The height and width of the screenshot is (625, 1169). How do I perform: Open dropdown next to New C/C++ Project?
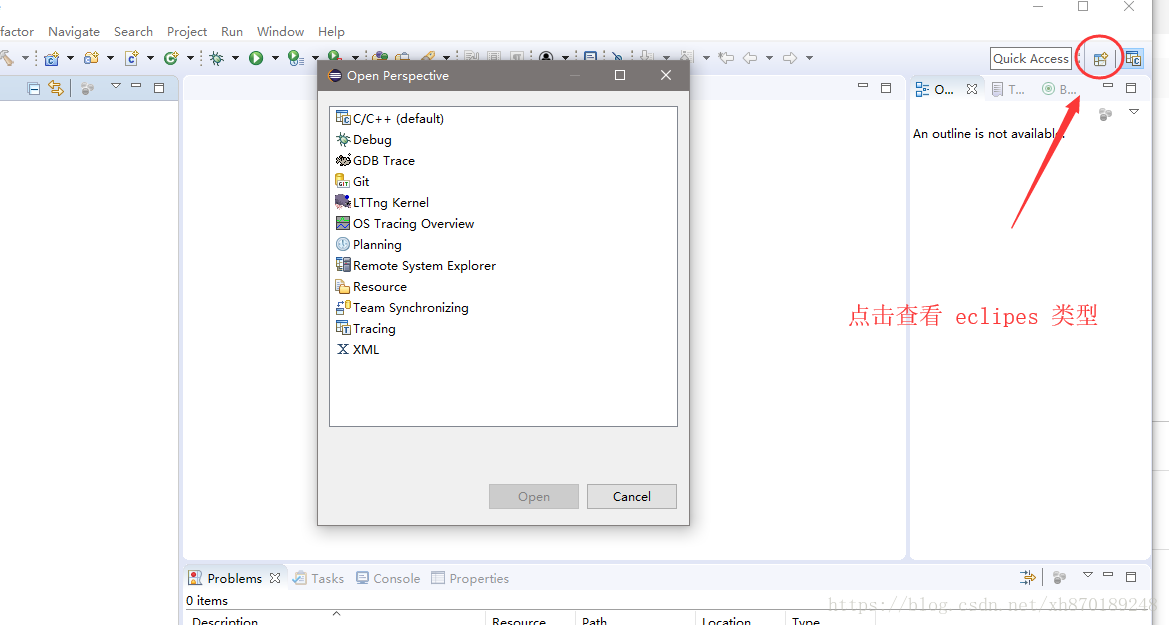pyautogui.click(x=71, y=58)
